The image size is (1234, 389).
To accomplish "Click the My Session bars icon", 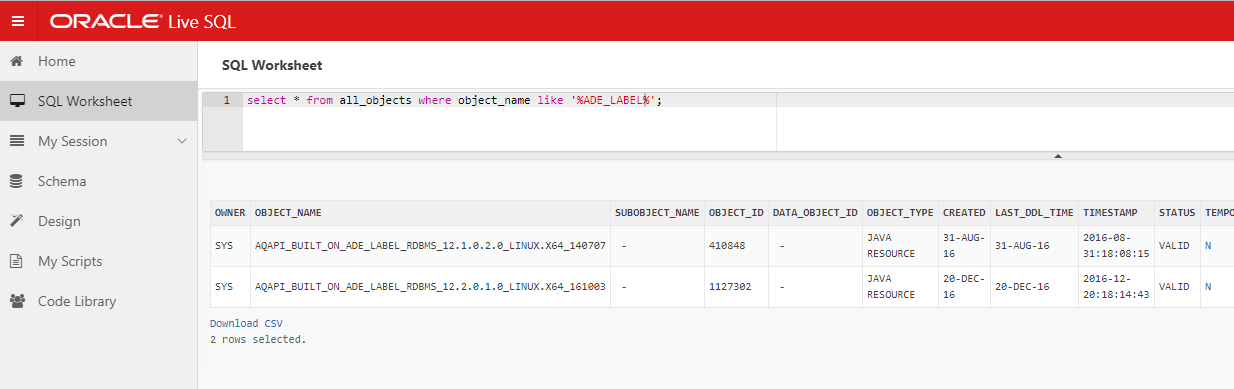I will click(x=16, y=141).
